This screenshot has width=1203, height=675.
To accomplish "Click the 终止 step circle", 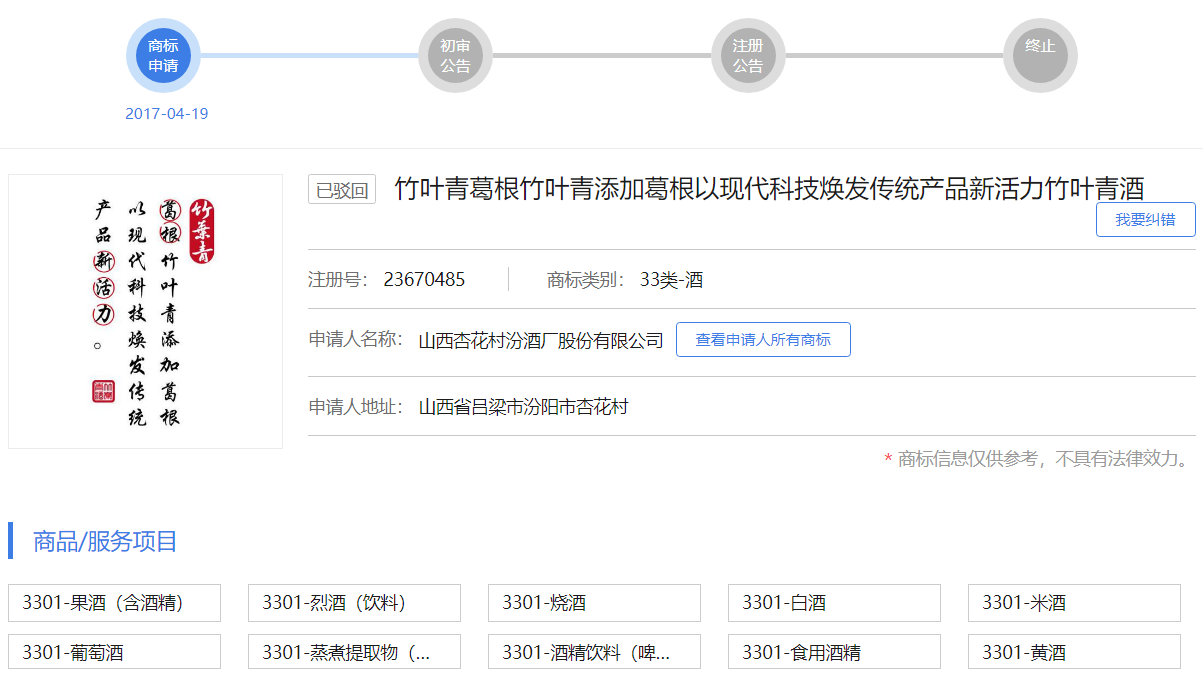I will pyautogui.click(x=1040, y=55).
